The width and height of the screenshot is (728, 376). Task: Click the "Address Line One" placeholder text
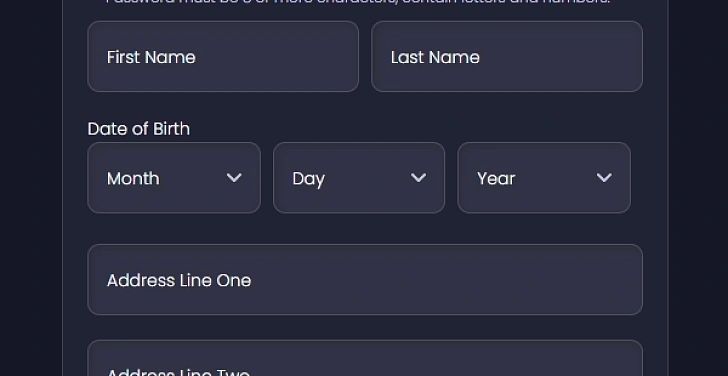pyautogui.click(x=179, y=280)
